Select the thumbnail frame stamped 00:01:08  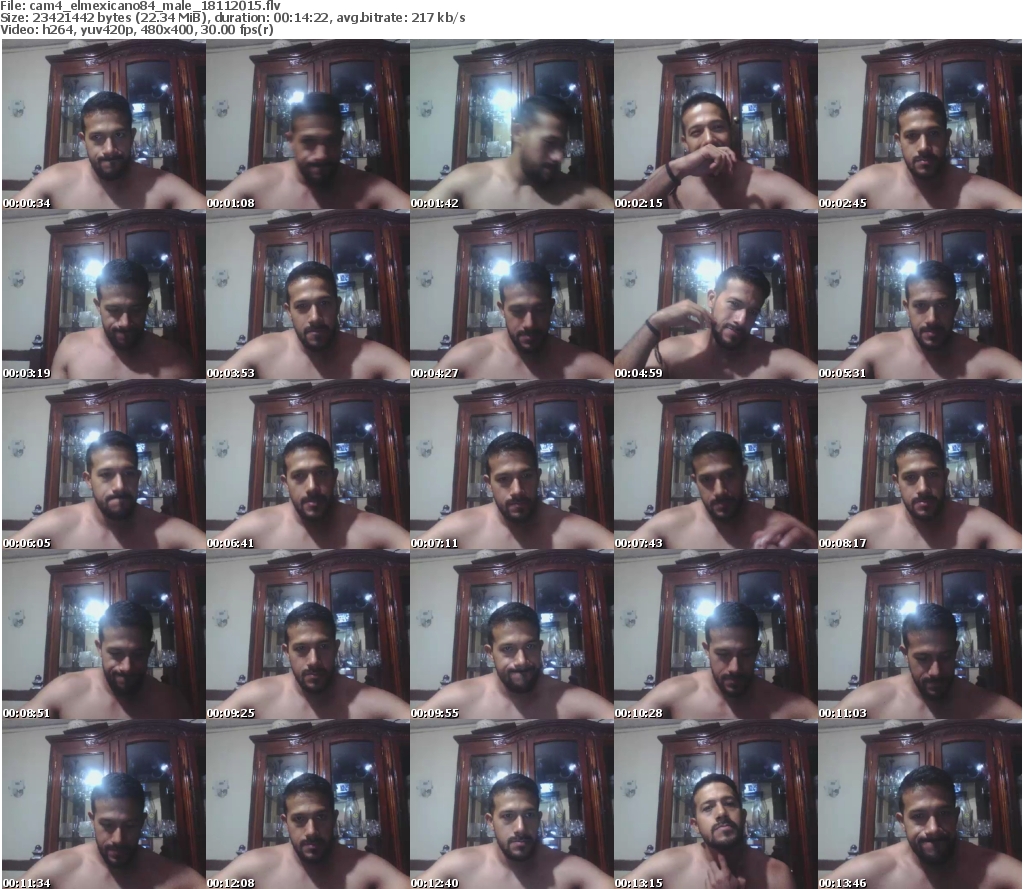(x=308, y=124)
